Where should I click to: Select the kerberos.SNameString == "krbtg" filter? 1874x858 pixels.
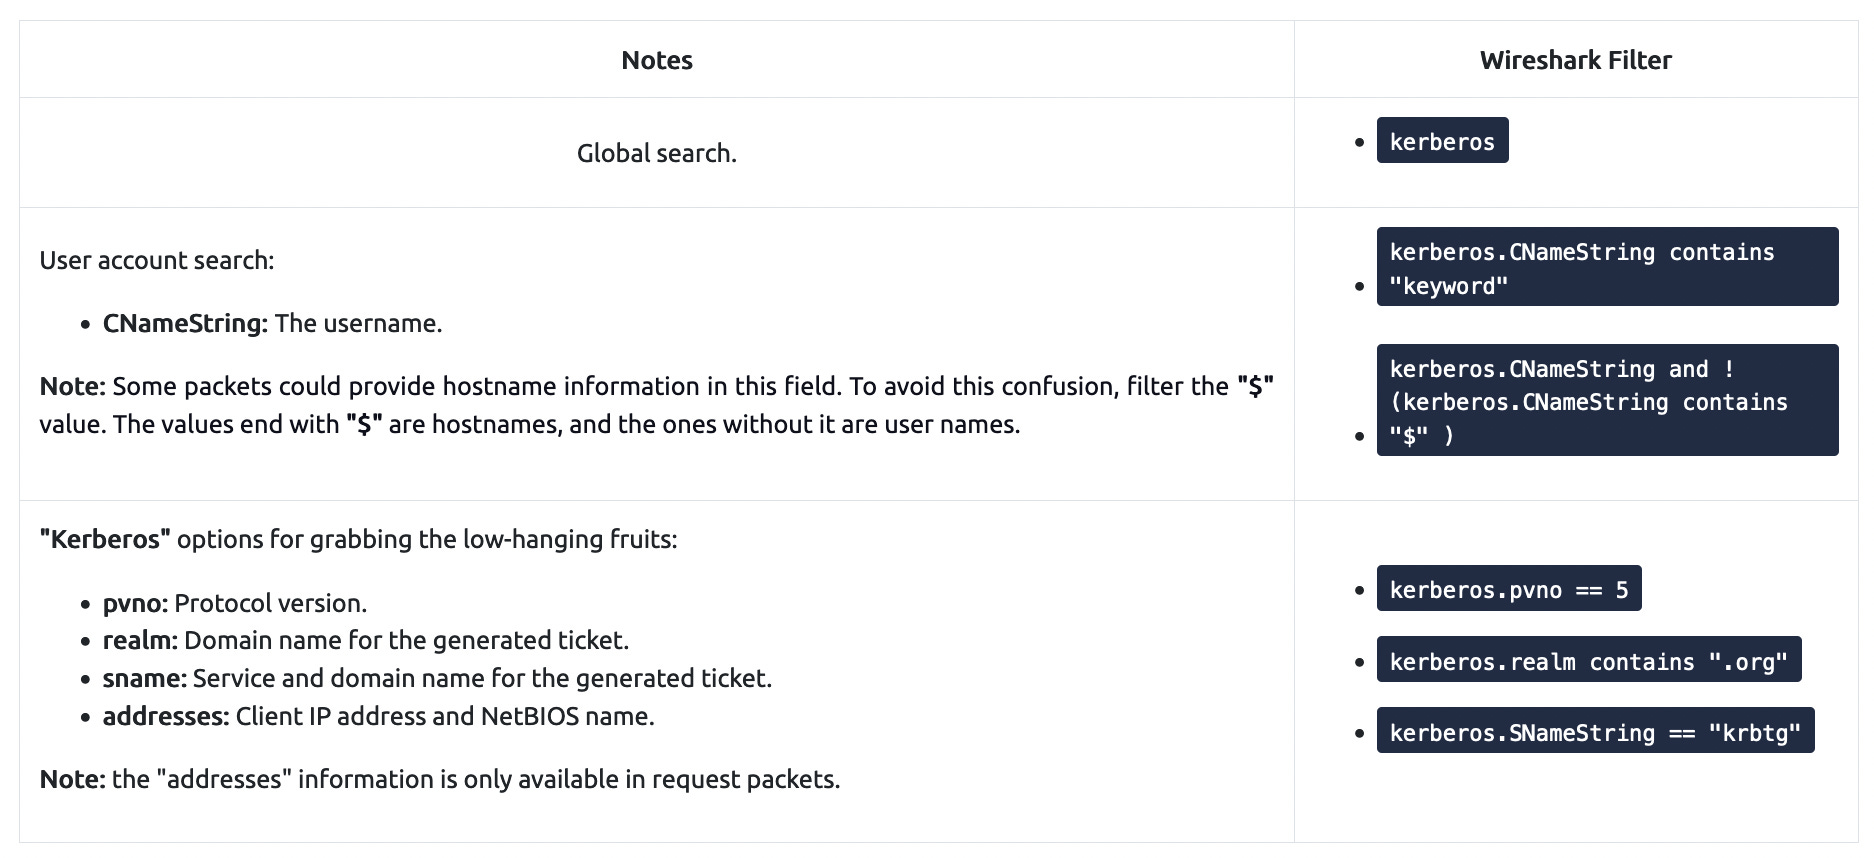pyautogui.click(x=1594, y=732)
